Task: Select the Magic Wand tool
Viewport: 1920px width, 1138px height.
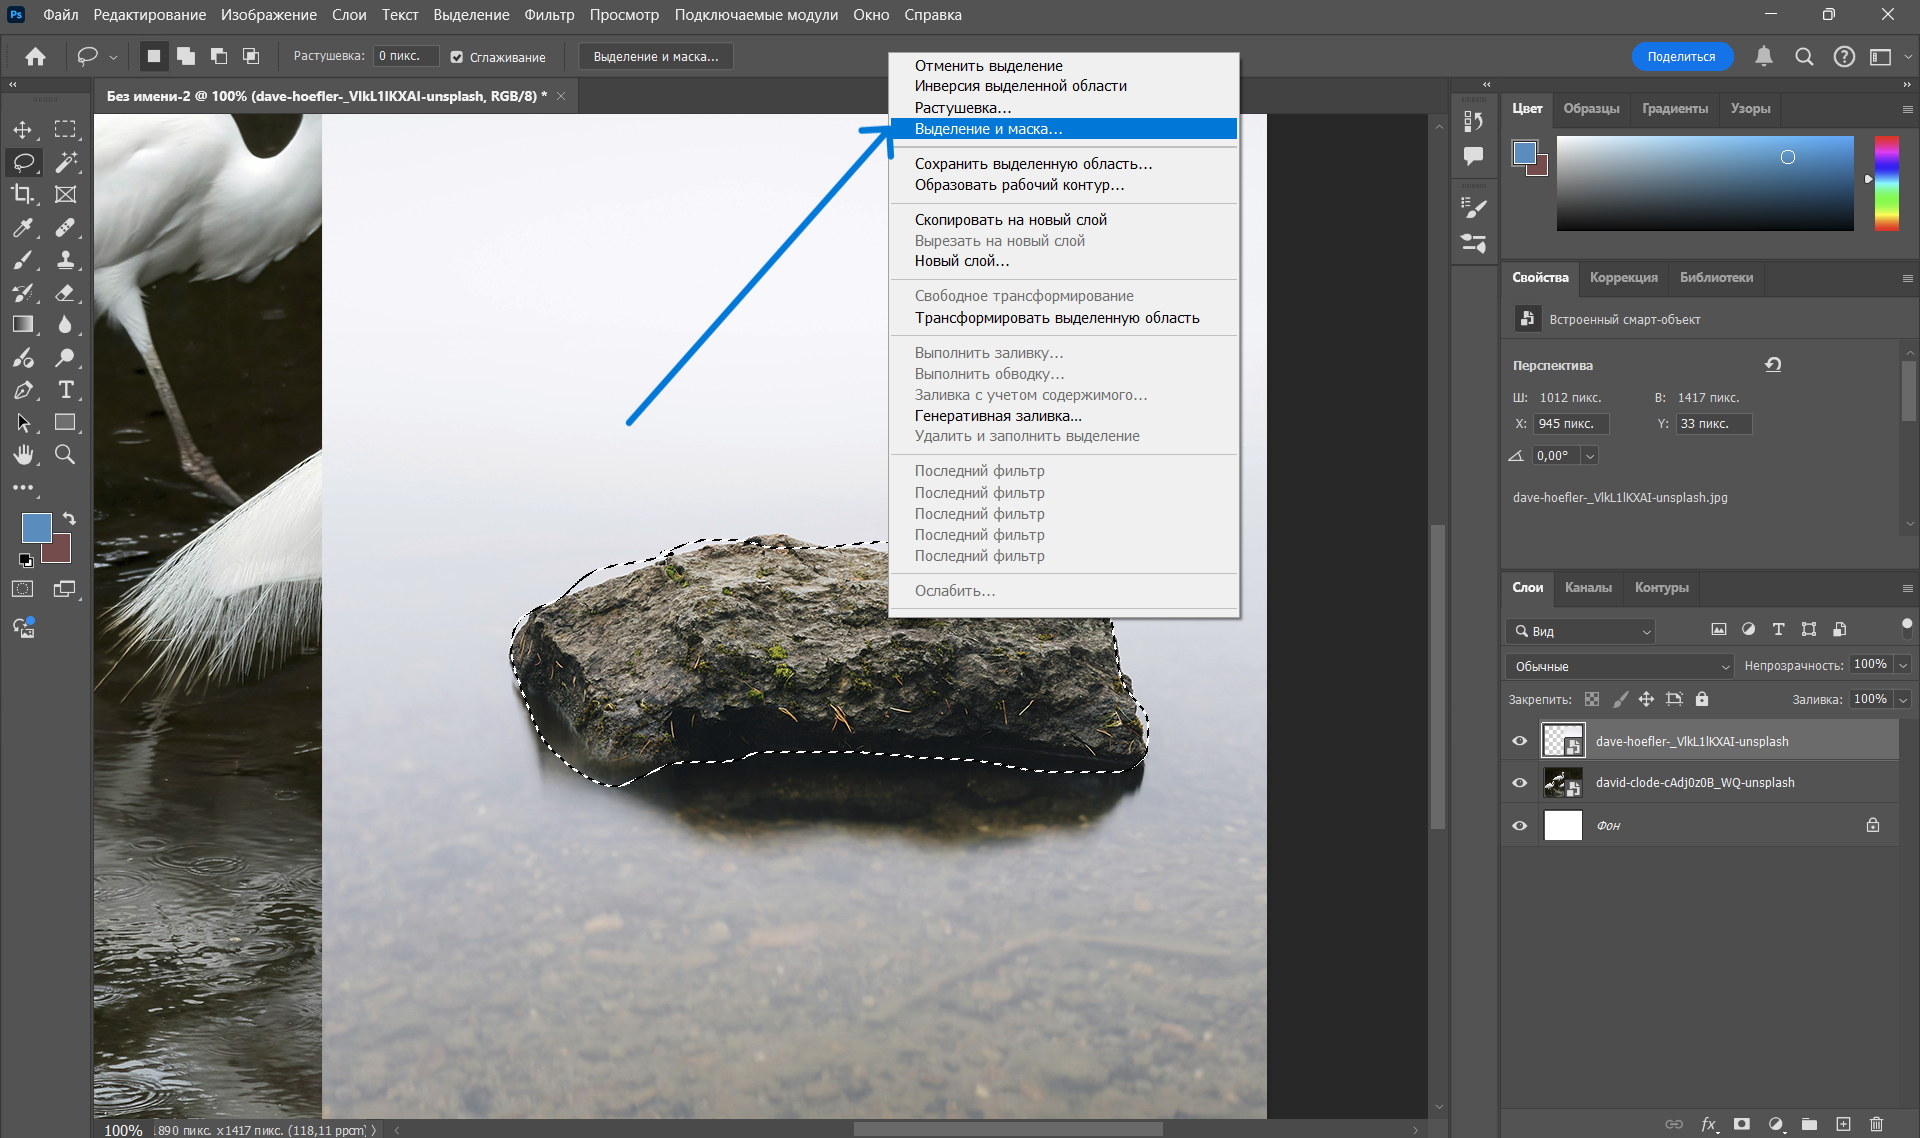Action: tap(65, 162)
